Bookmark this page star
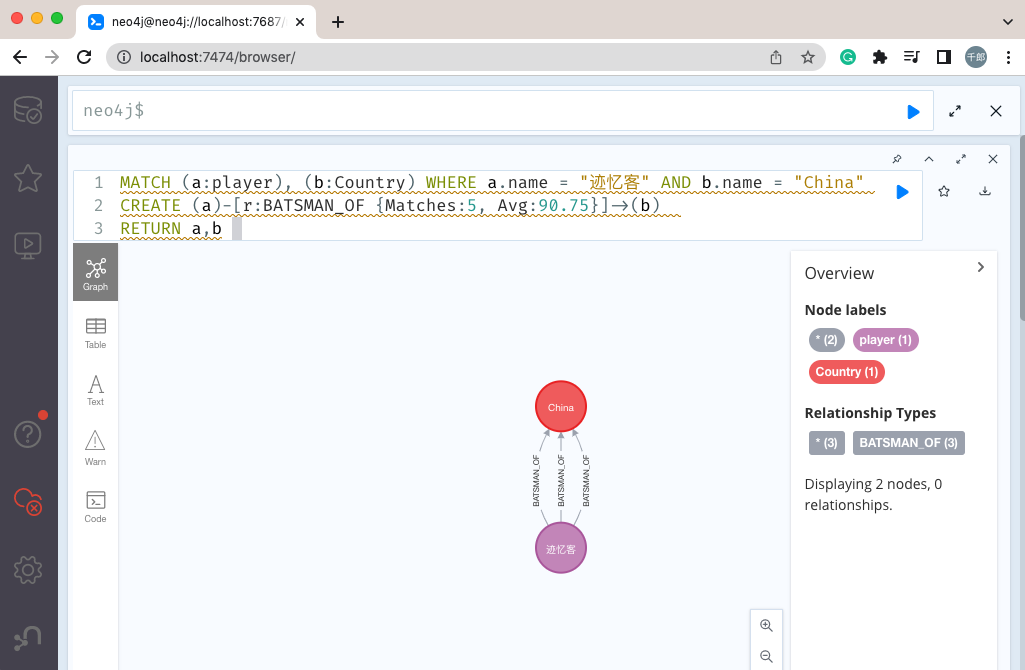This screenshot has height=670, width=1025. (808, 58)
